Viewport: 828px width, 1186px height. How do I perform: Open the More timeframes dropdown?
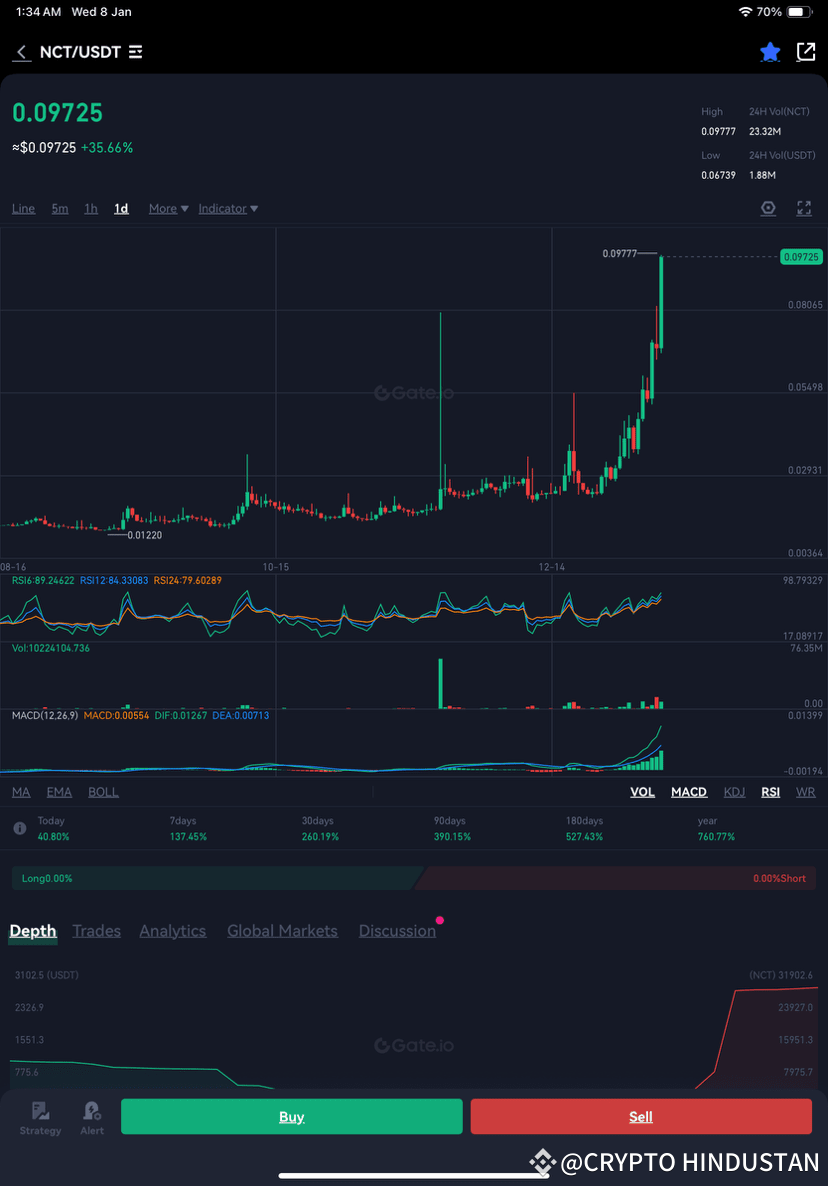(167, 208)
